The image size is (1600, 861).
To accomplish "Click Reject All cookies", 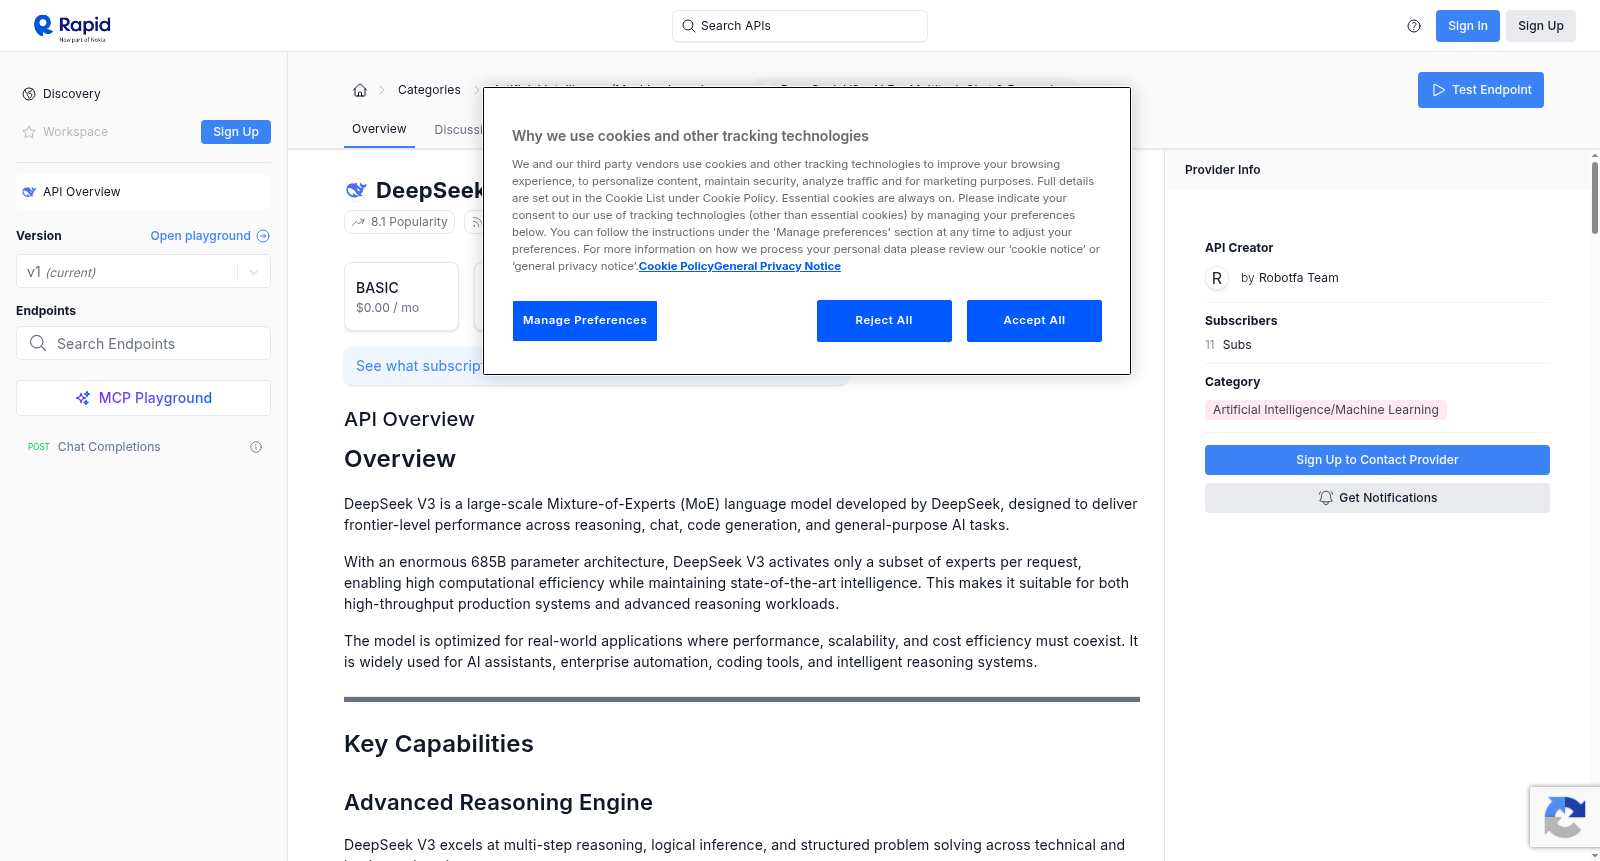I will tap(884, 321).
